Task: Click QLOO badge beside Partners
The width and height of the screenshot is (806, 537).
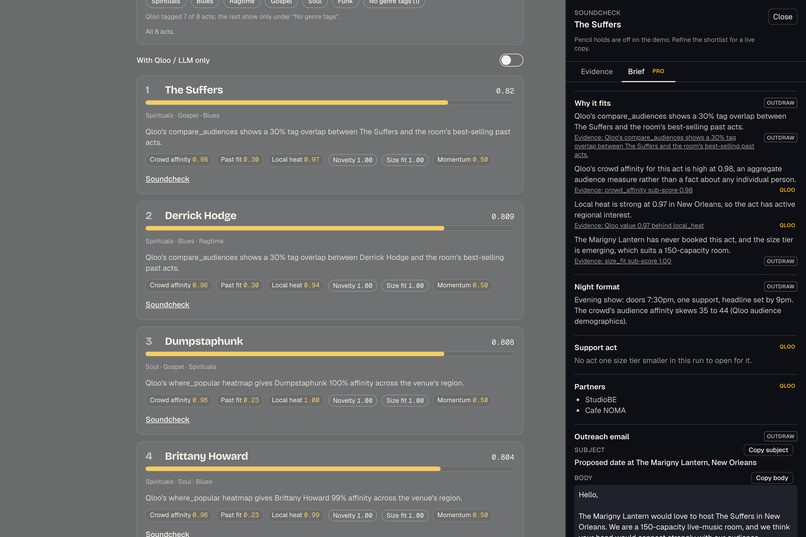Action: pos(787,386)
